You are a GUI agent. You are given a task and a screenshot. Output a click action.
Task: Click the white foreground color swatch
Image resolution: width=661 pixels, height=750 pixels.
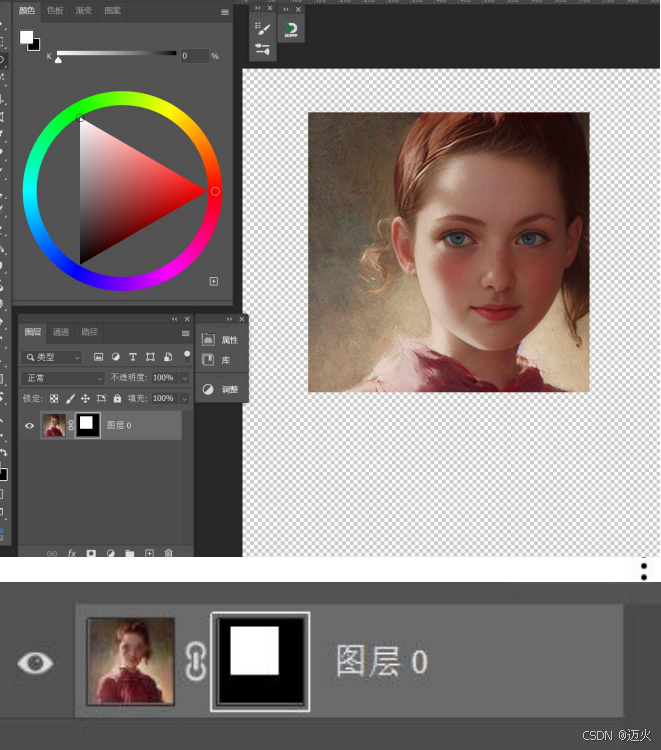[25, 36]
